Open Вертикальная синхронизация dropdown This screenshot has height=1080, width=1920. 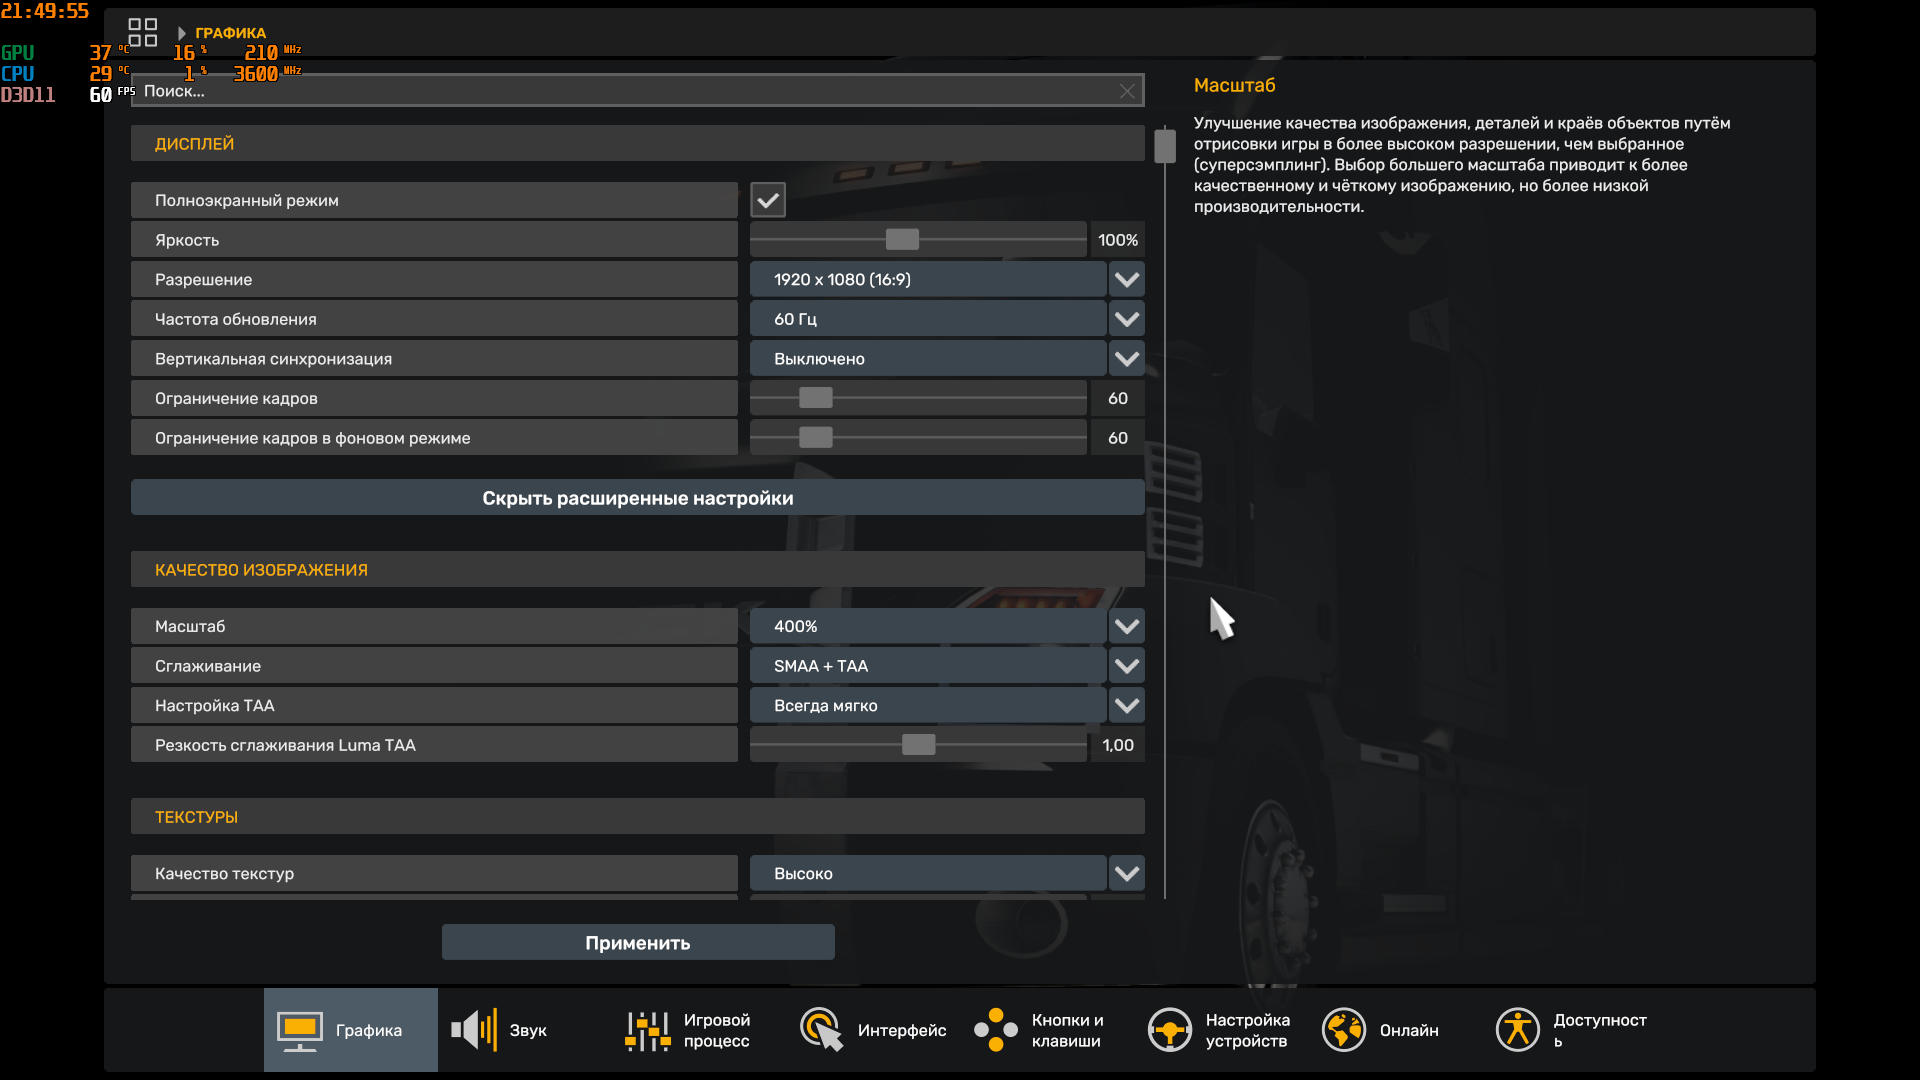[1127, 359]
